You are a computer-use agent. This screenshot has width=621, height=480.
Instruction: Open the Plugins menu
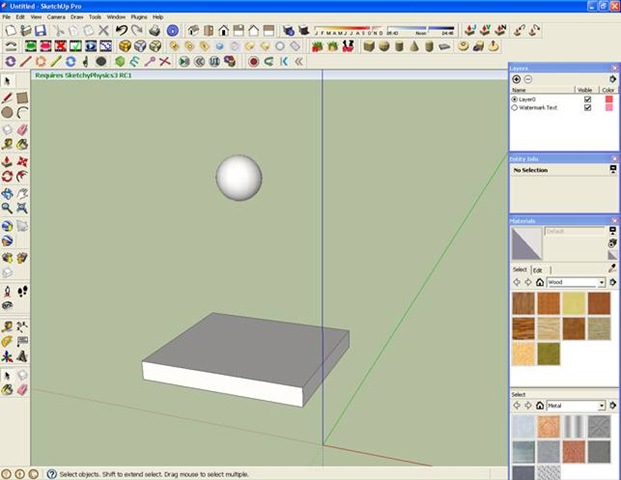[x=138, y=17]
